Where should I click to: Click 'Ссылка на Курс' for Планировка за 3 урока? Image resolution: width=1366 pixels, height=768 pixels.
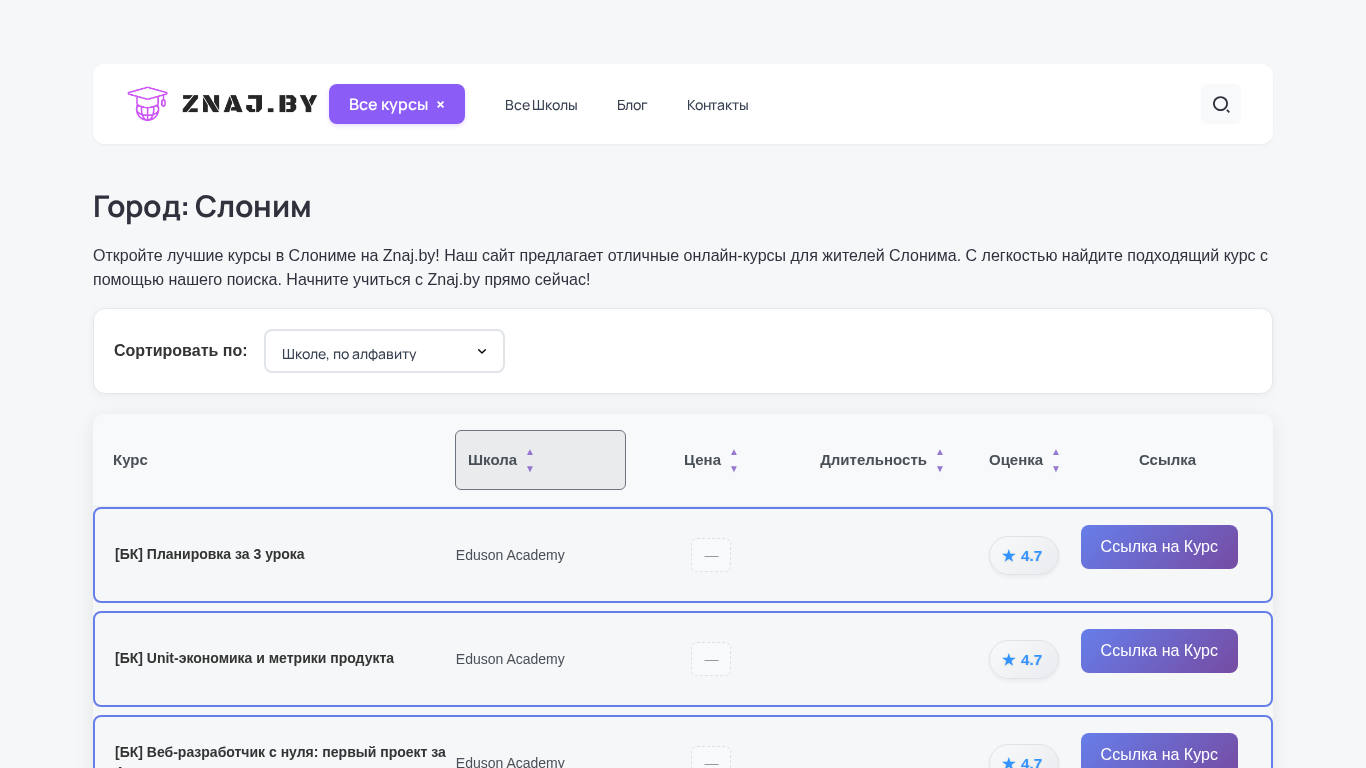tap(1159, 547)
